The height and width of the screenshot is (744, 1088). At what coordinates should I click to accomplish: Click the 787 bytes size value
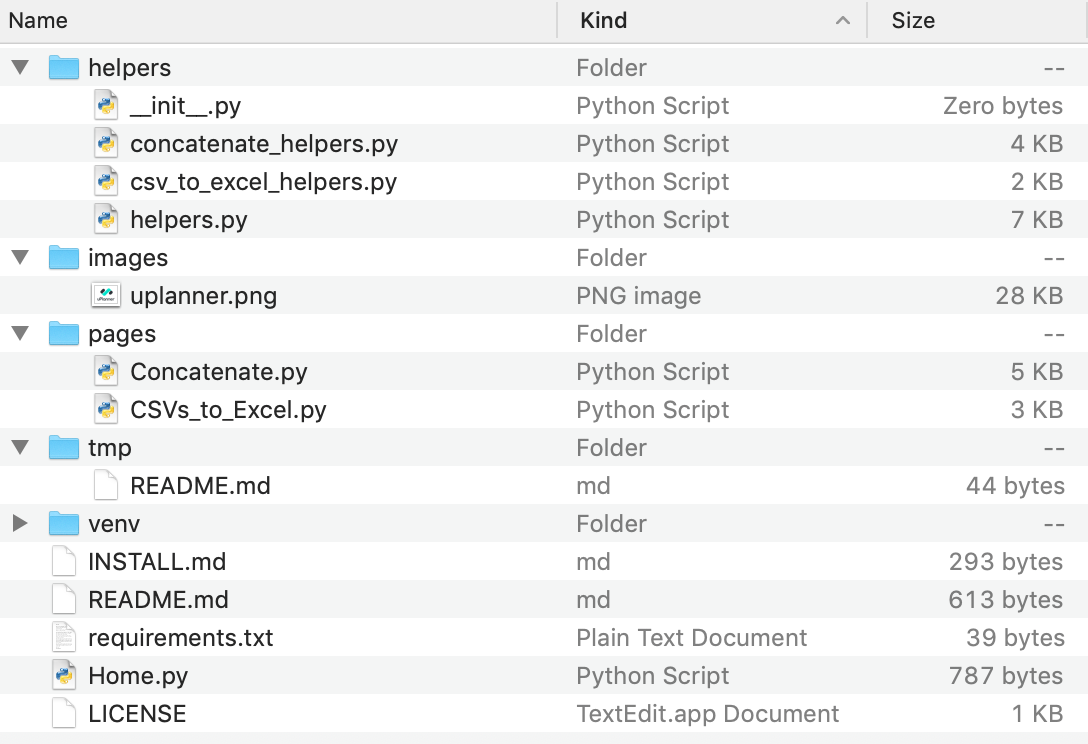(x=1005, y=675)
